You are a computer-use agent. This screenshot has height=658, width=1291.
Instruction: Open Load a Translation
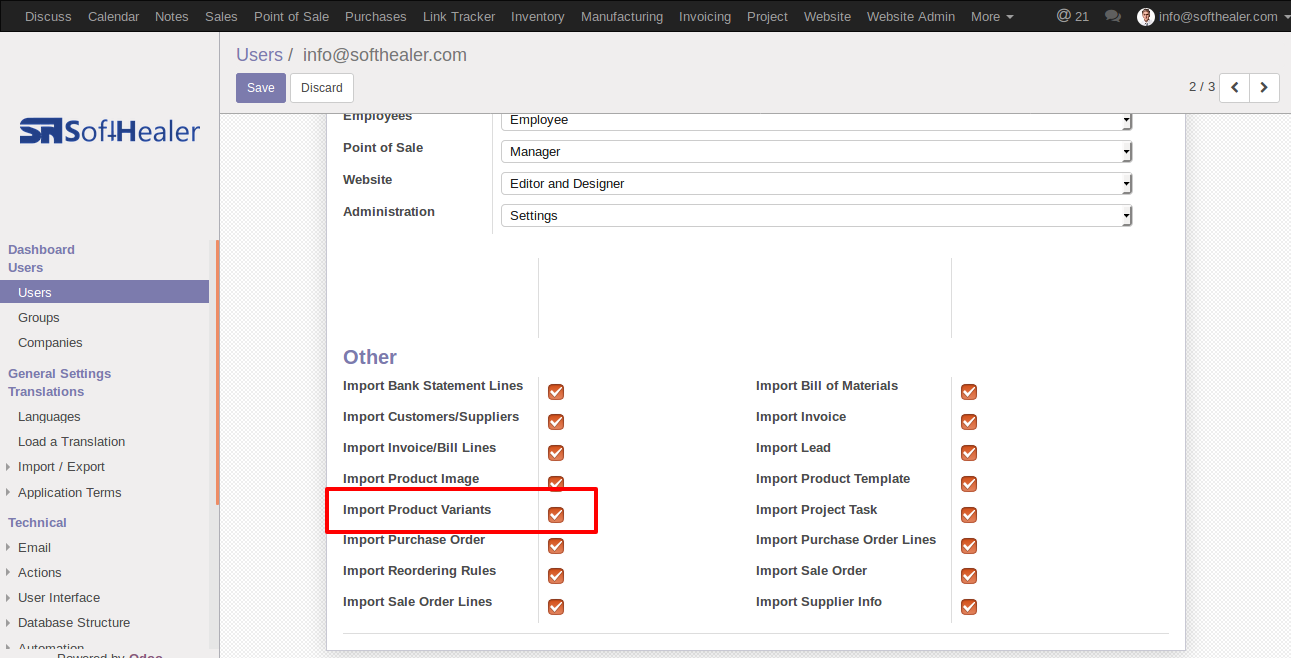point(72,442)
